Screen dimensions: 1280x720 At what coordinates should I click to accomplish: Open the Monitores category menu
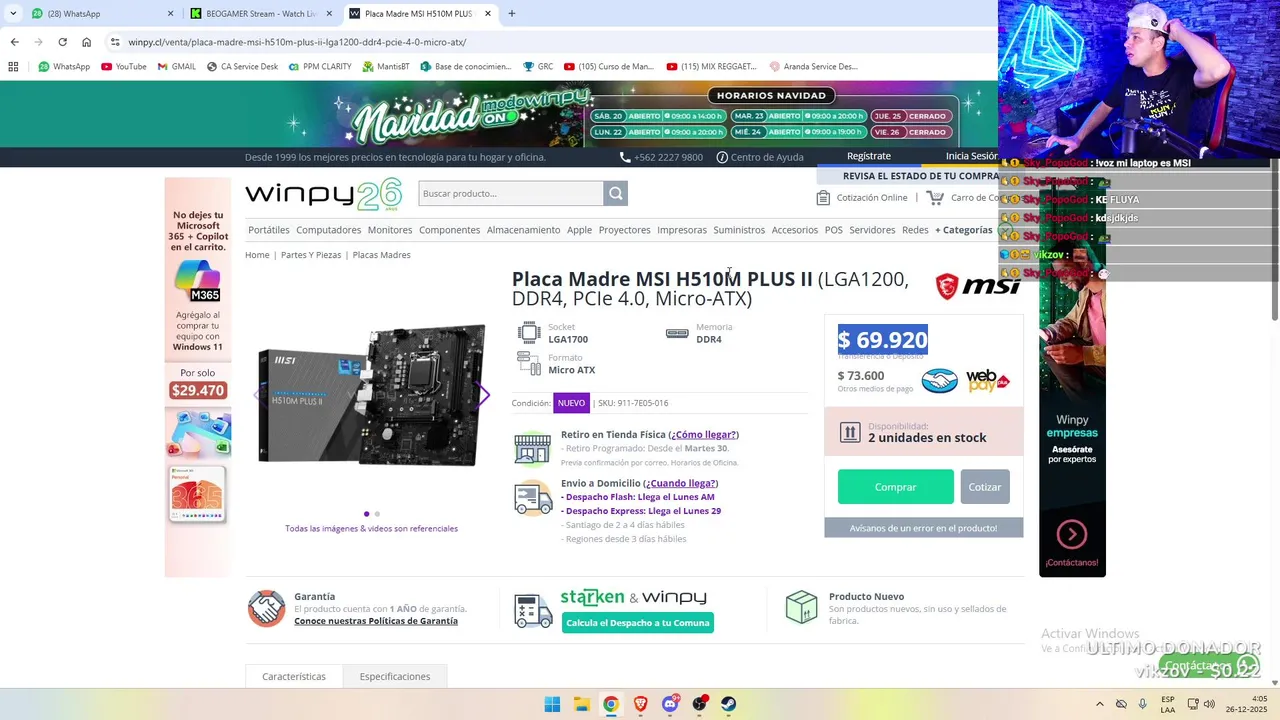[x=390, y=230]
